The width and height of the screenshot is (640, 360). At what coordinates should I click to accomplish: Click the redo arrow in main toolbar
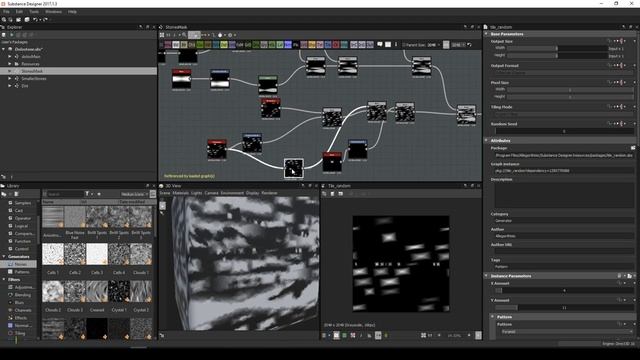coord(44,19)
